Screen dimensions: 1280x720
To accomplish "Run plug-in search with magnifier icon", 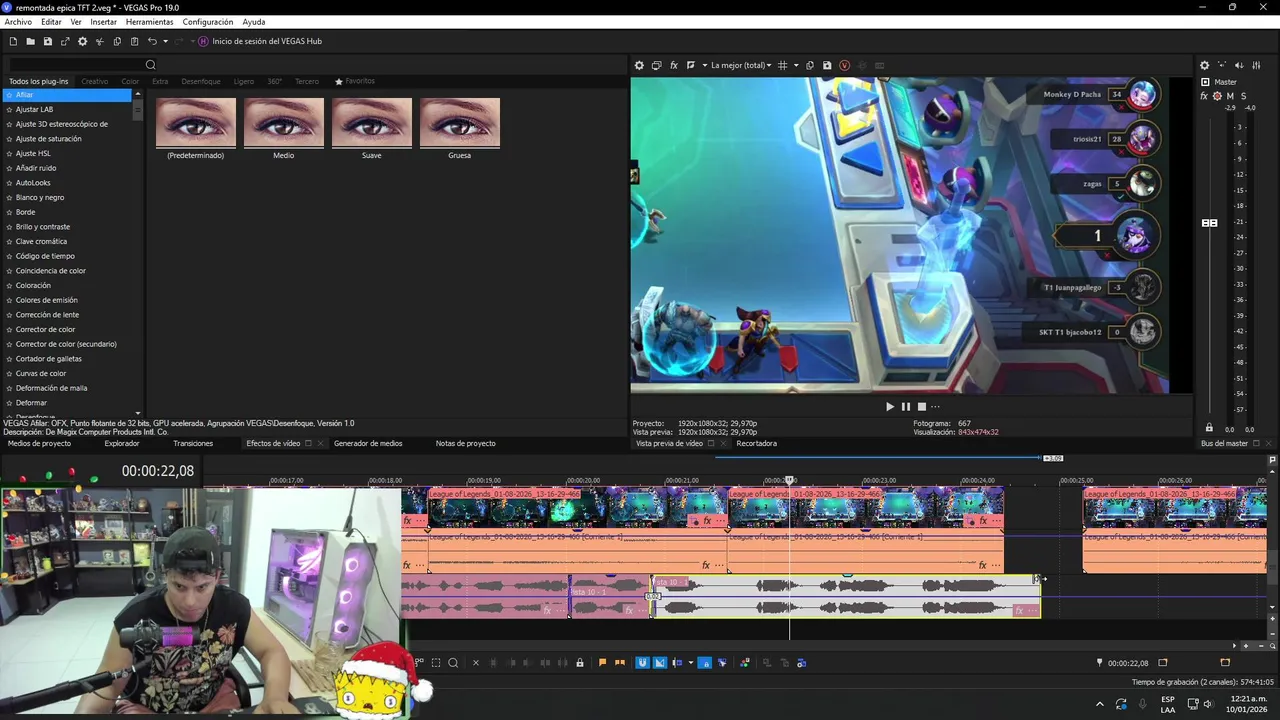I will pos(151,65).
